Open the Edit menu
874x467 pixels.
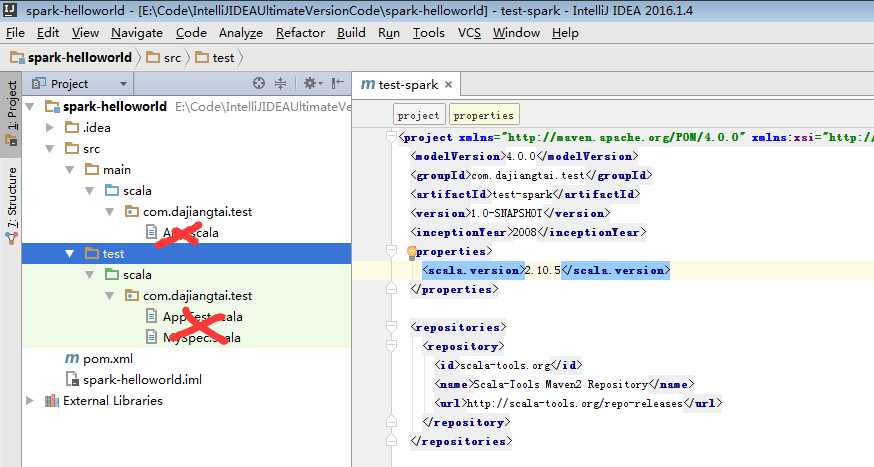tap(48, 33)
